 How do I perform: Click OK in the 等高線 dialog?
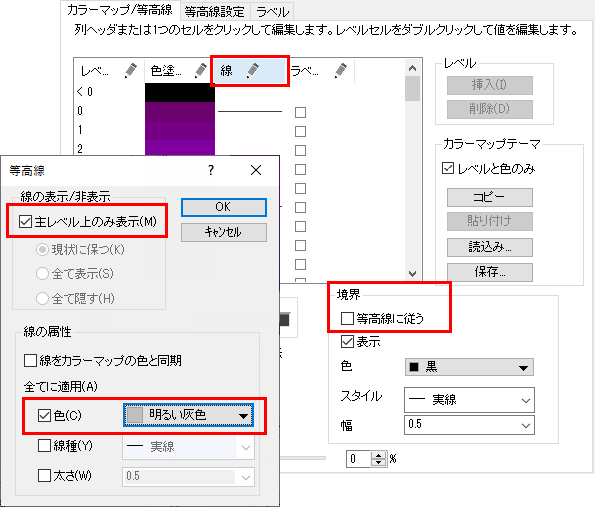coord(224,207)
